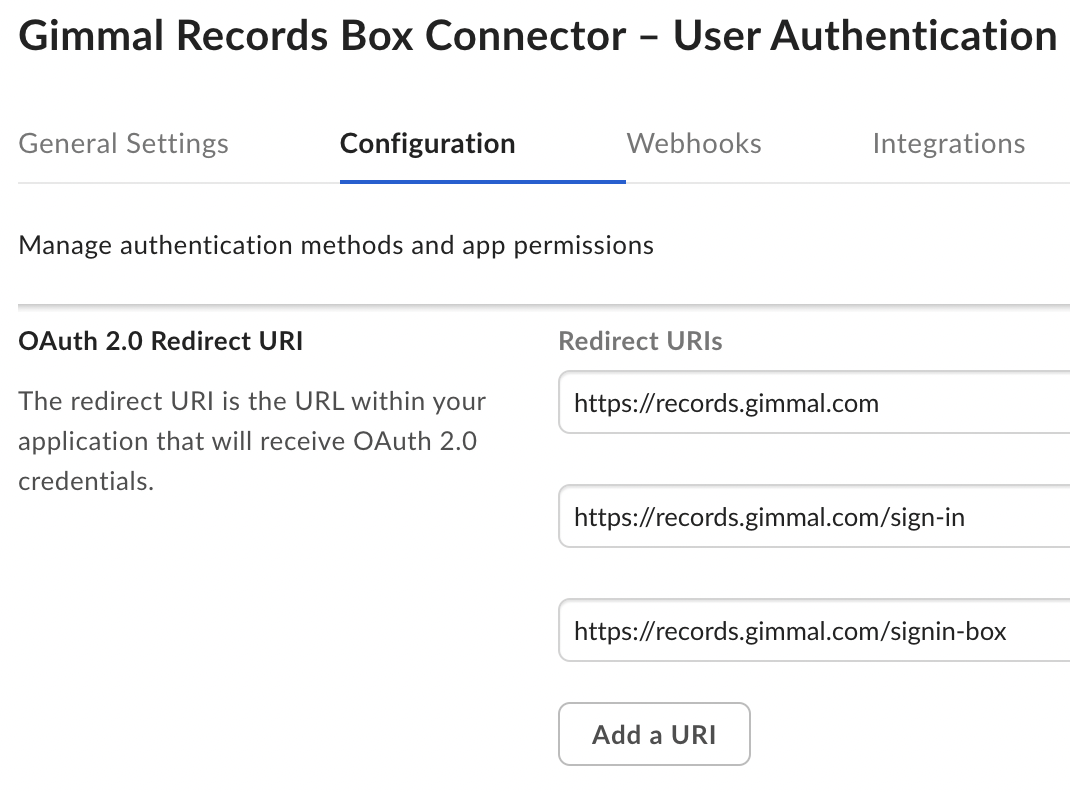Click the OAuth 2.0 Redirect URI heading
Image resolution: width=1070 pixels, height=792 pixels.
tap(160, 342)
